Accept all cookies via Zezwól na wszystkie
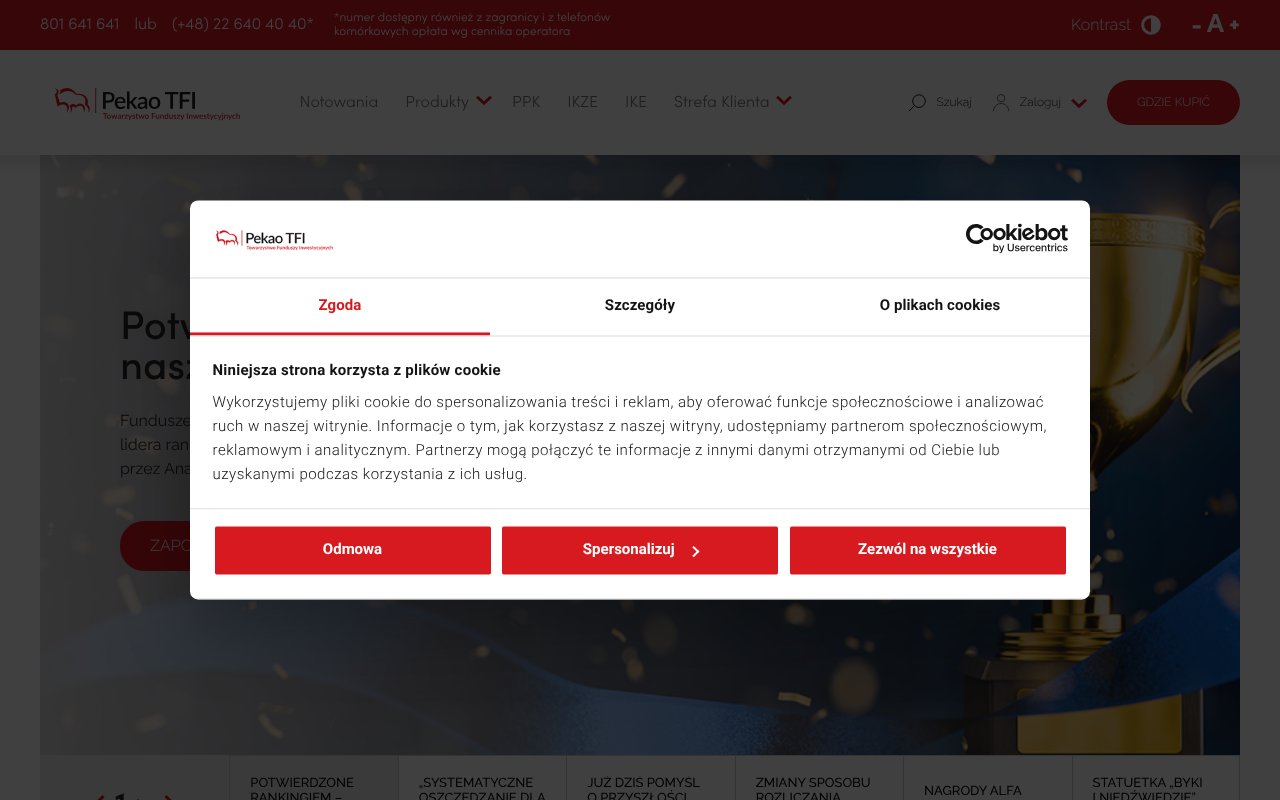Viewport: 1280px width, 800px height. pyautogui.click(x=927, y=550)
